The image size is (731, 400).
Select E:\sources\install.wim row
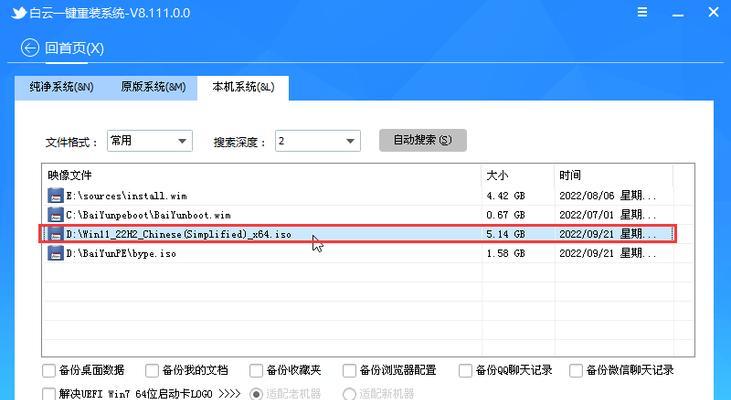click(357, 195)
